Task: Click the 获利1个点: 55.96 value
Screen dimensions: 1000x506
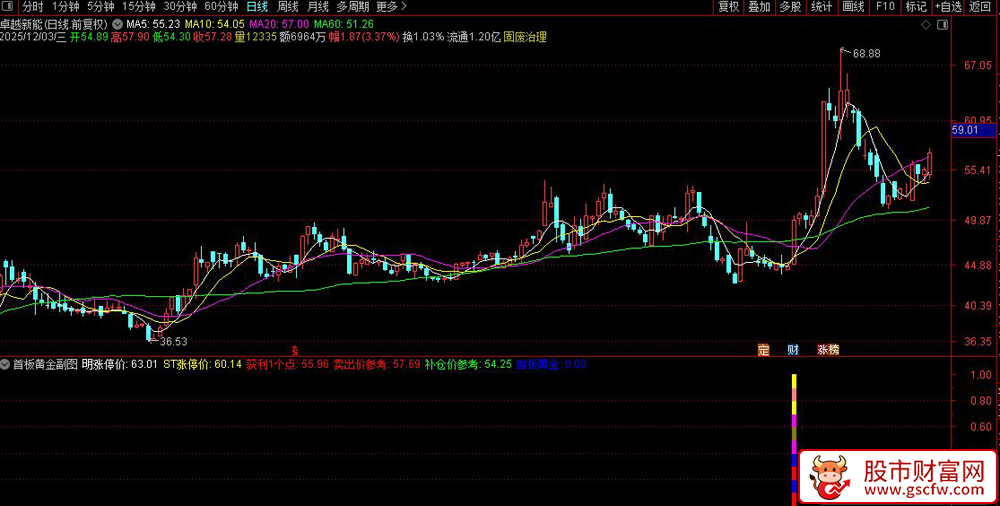Action: click(288, 365)
